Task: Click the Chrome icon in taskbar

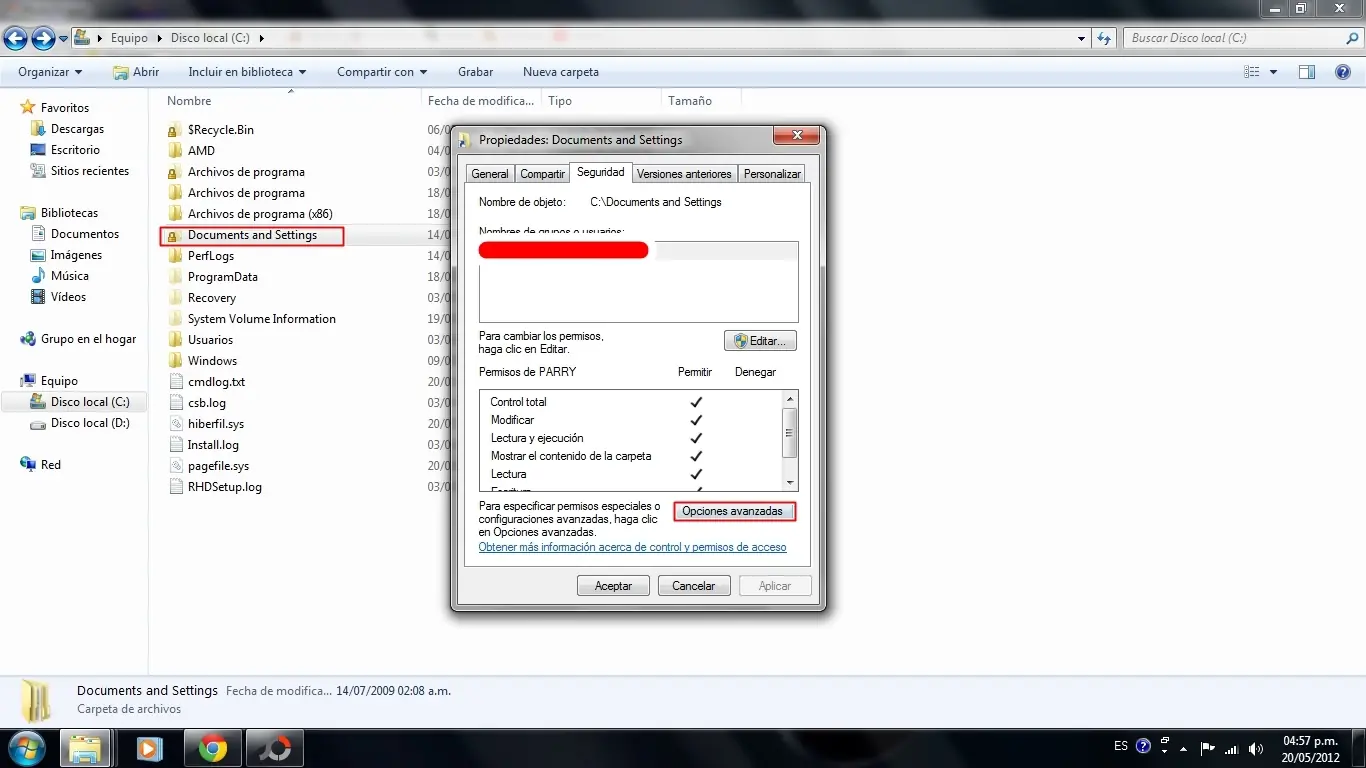Action: [x=212, y=748]
